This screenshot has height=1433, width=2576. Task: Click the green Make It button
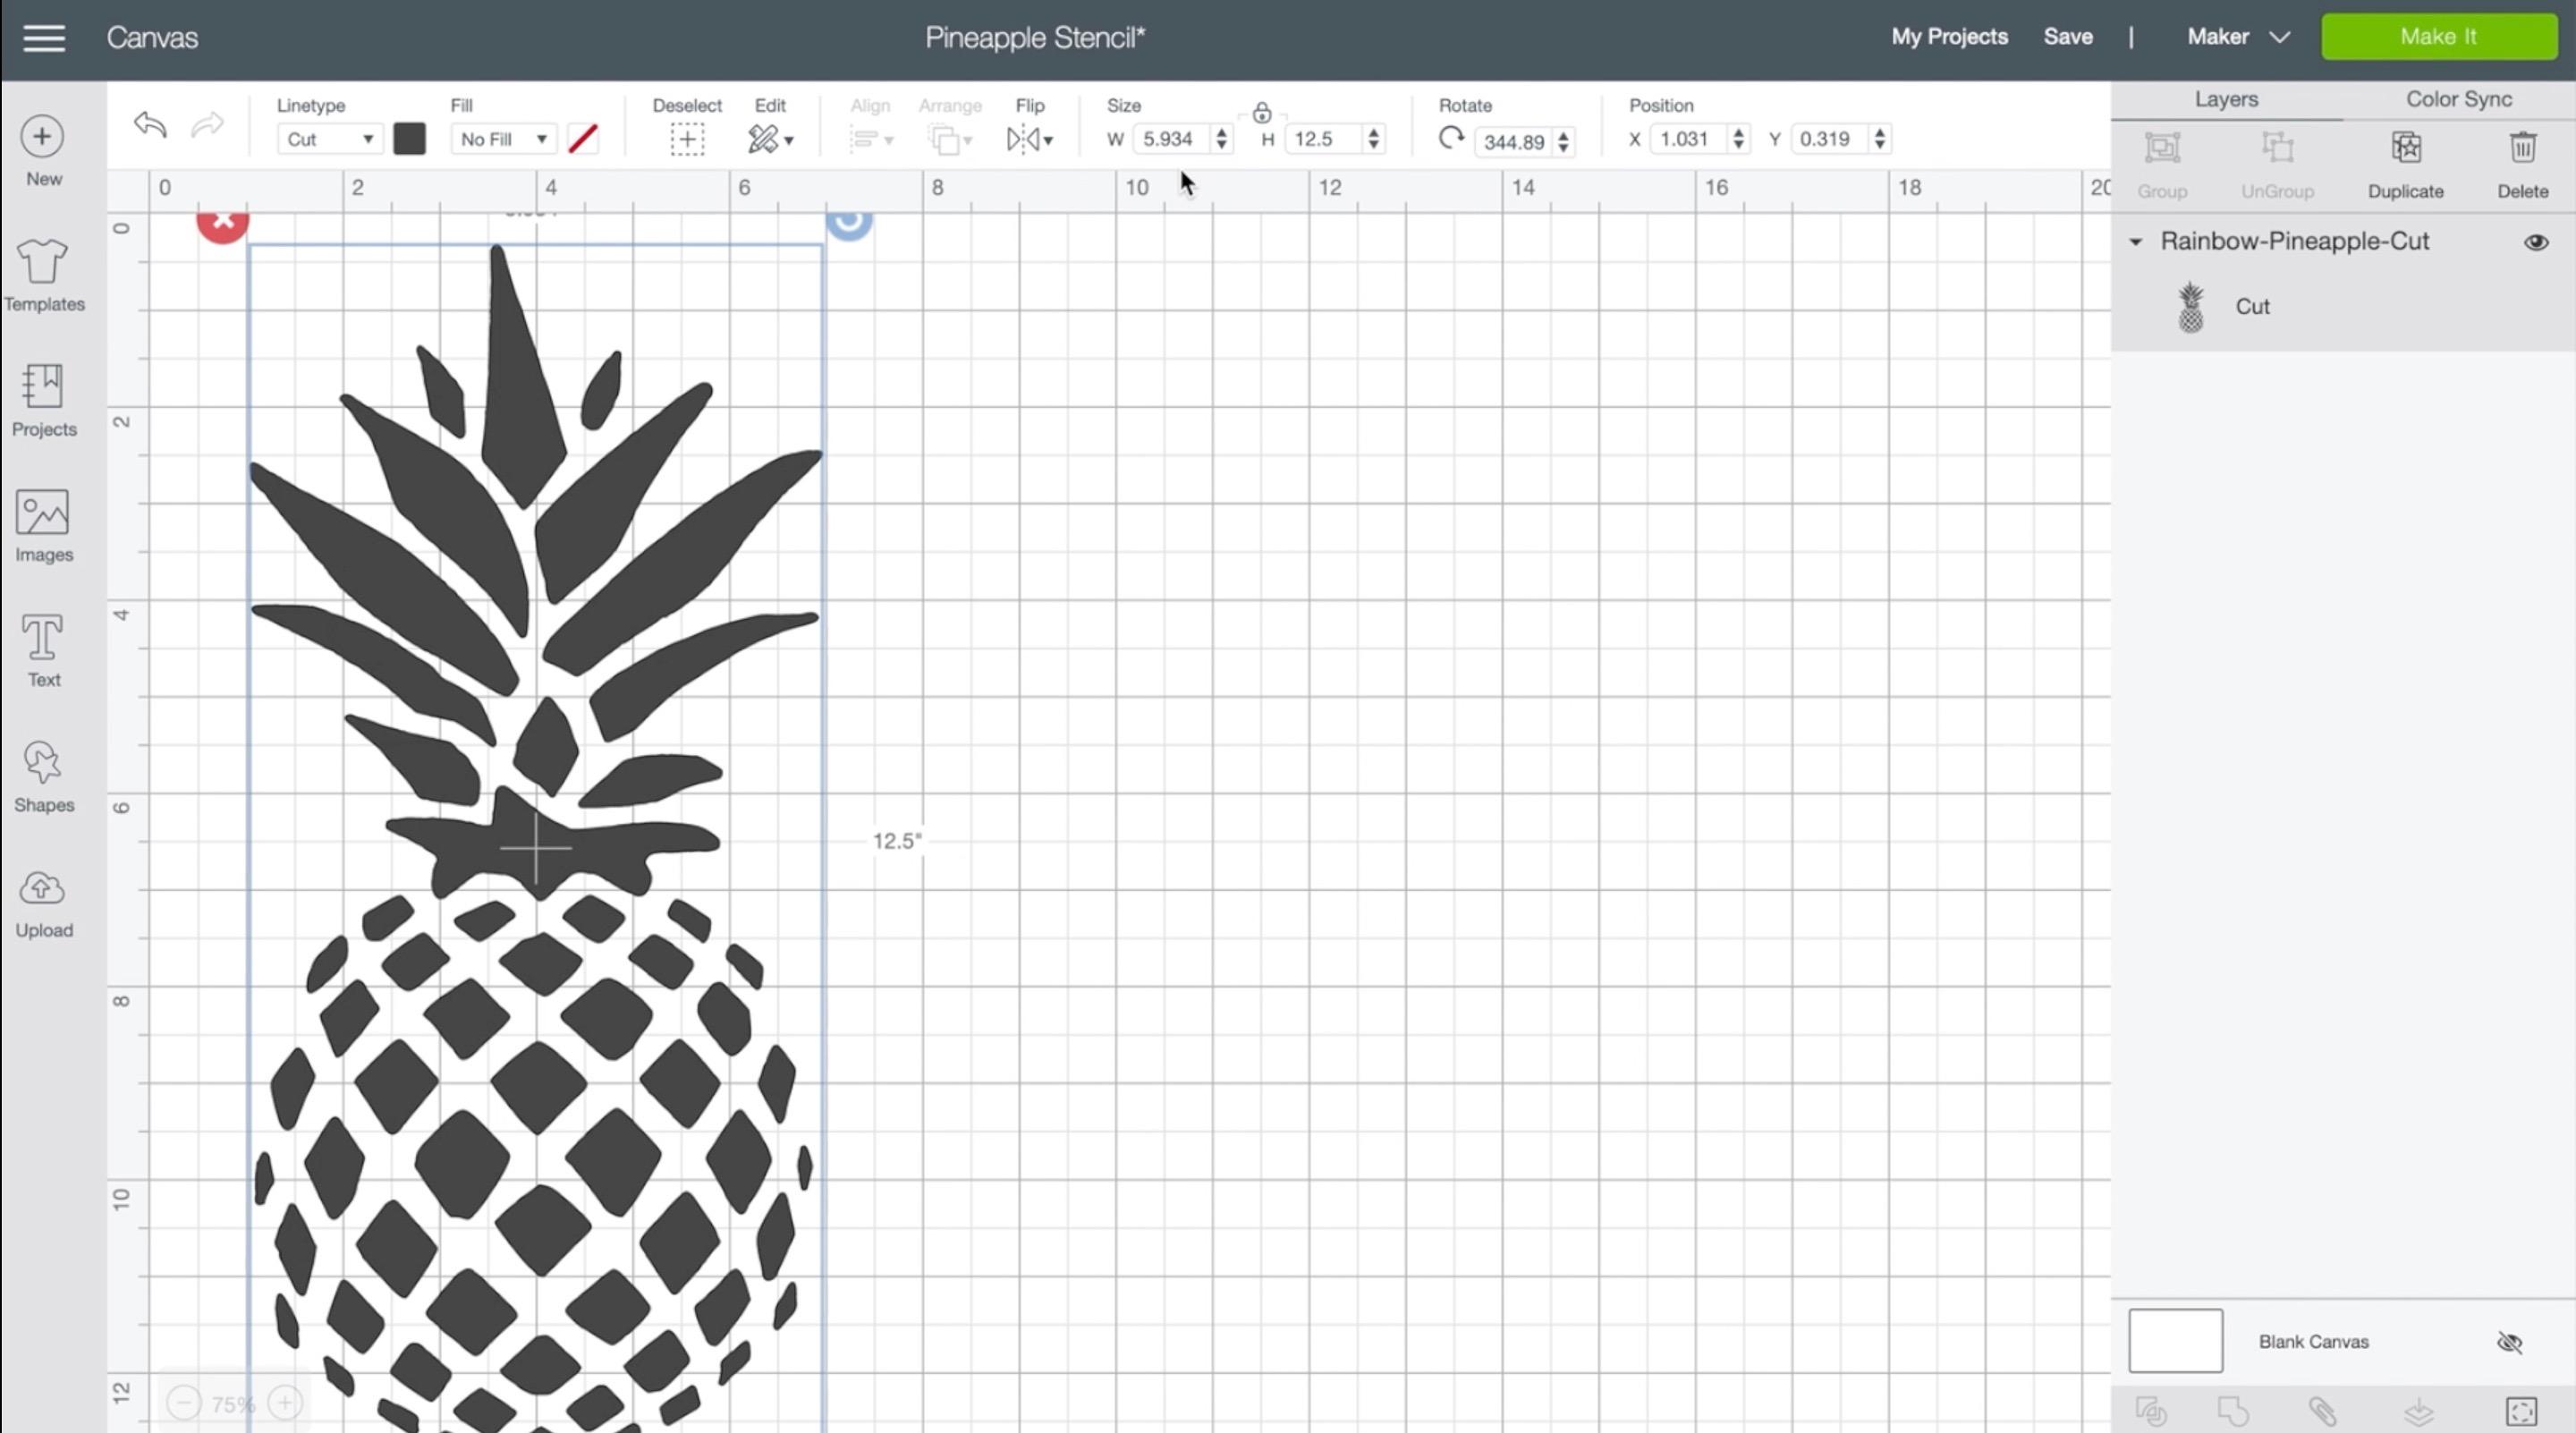[x=2438, y=37]
